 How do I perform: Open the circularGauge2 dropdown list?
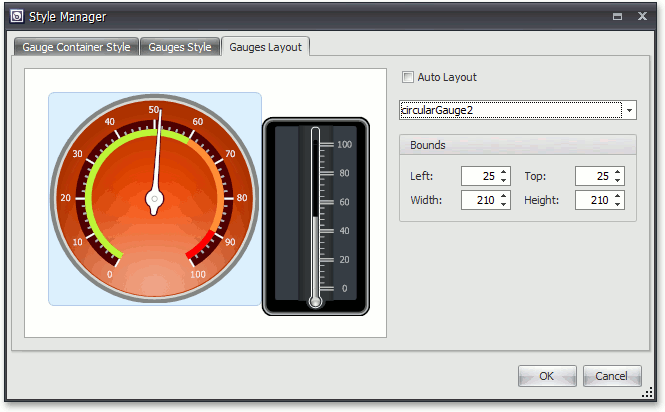tap(629, 110)
